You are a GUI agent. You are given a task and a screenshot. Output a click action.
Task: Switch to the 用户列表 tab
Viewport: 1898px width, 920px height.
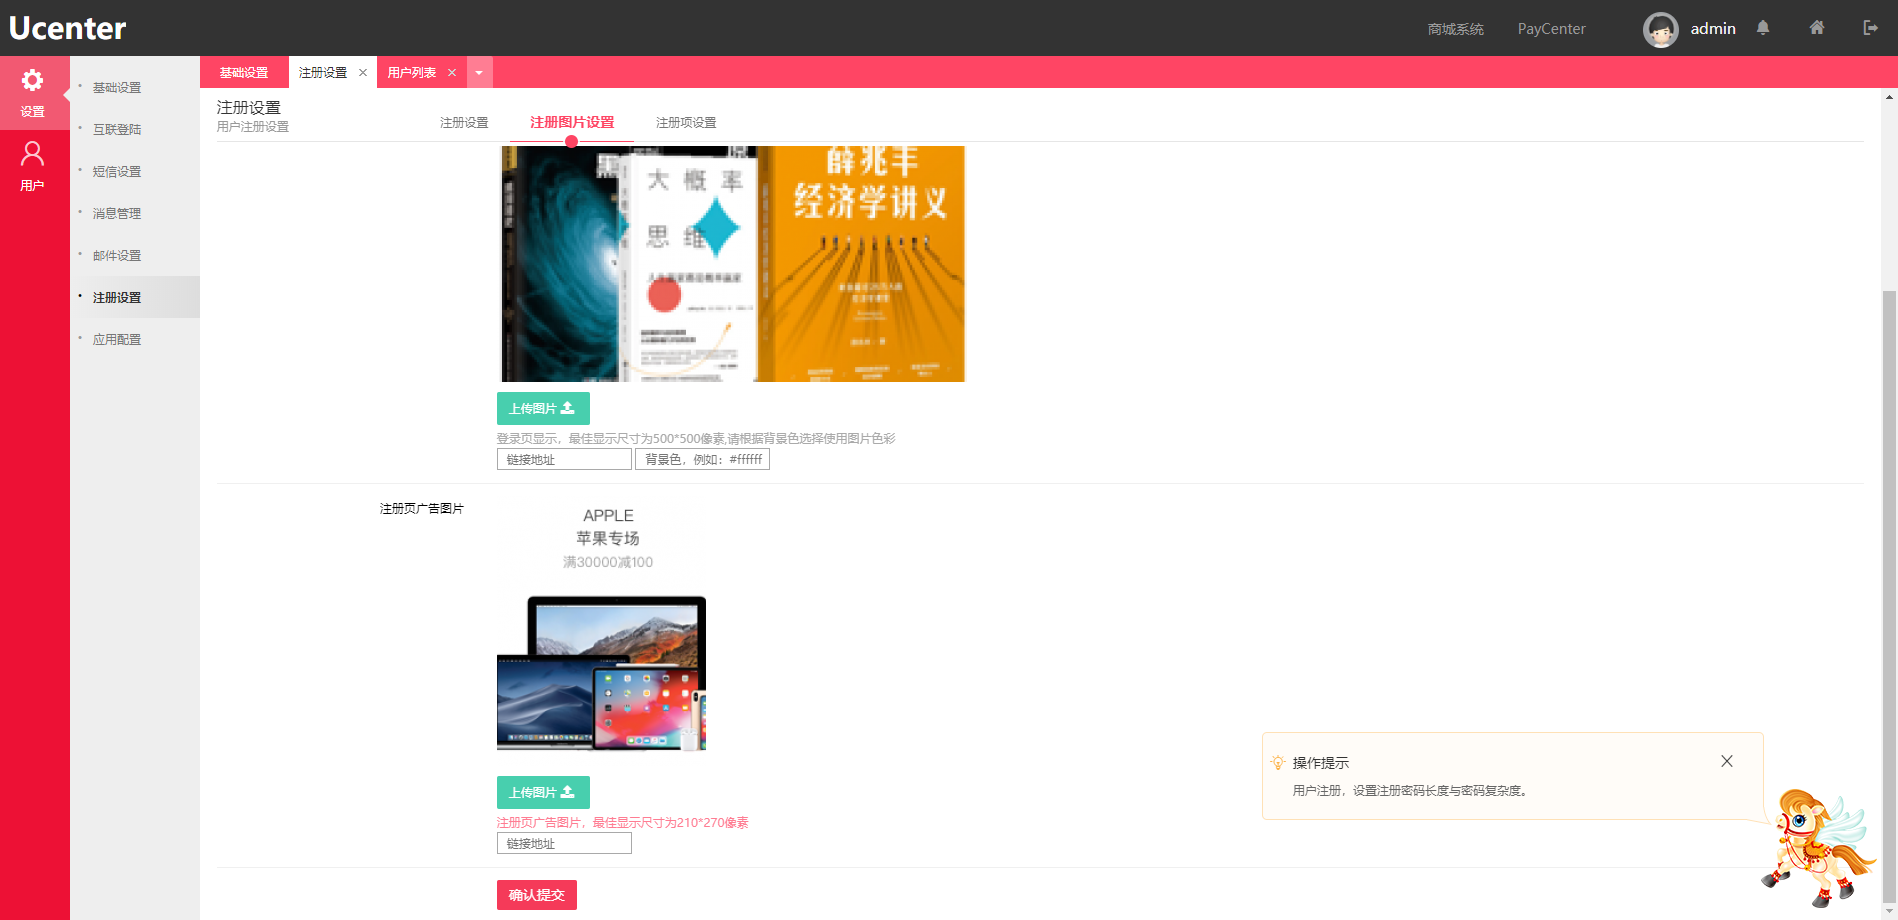tap(412, 73)
